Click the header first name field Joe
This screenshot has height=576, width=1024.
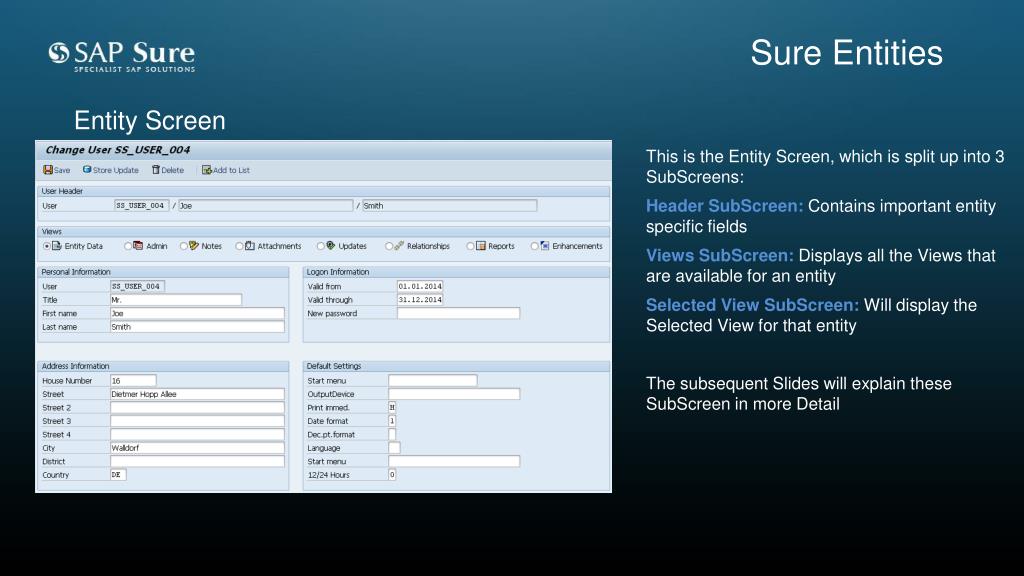click(266, 206)
